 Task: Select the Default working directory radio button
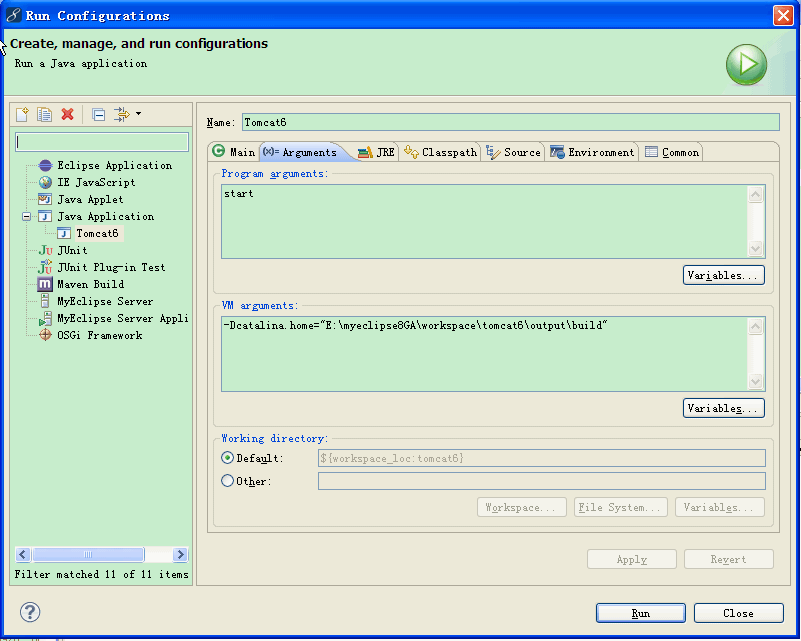[227, 458]
